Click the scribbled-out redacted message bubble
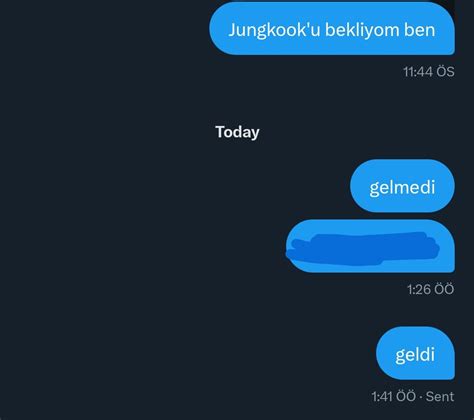This screenshot has height=420, width=474. click(370, 246)
